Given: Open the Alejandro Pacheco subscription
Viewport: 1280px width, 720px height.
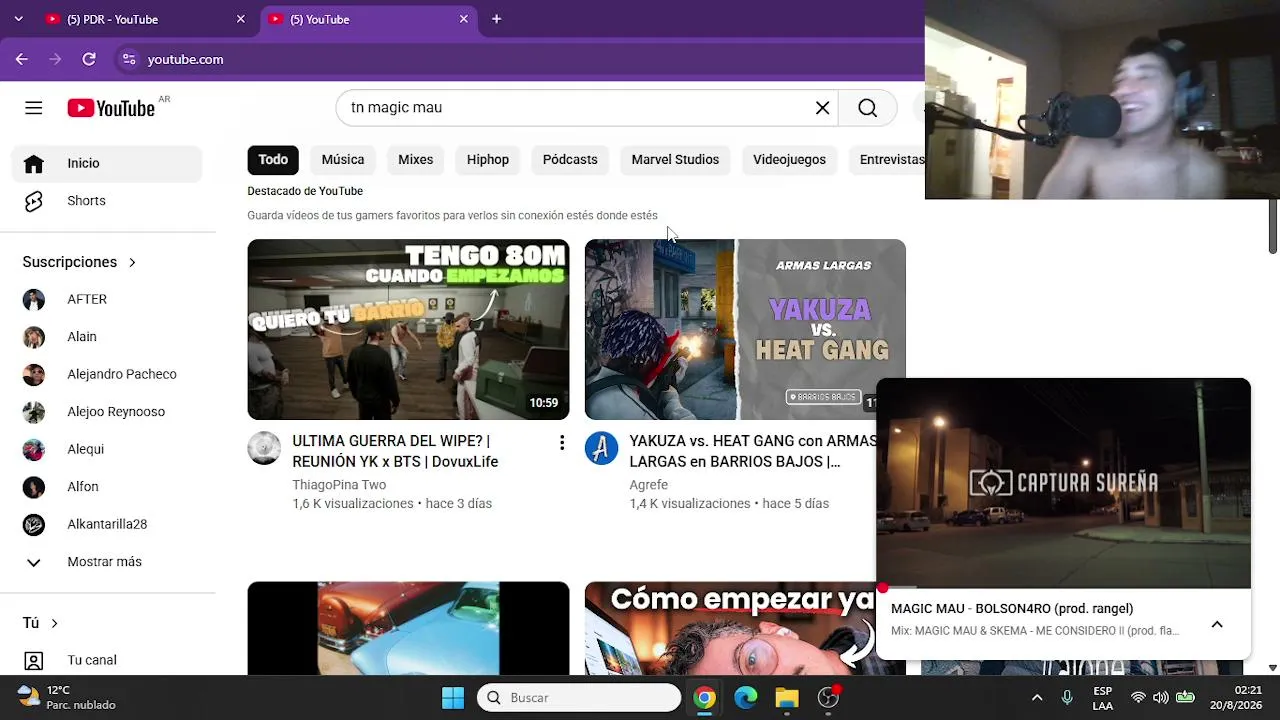Looking at the screenshot, I should [107, 374].
